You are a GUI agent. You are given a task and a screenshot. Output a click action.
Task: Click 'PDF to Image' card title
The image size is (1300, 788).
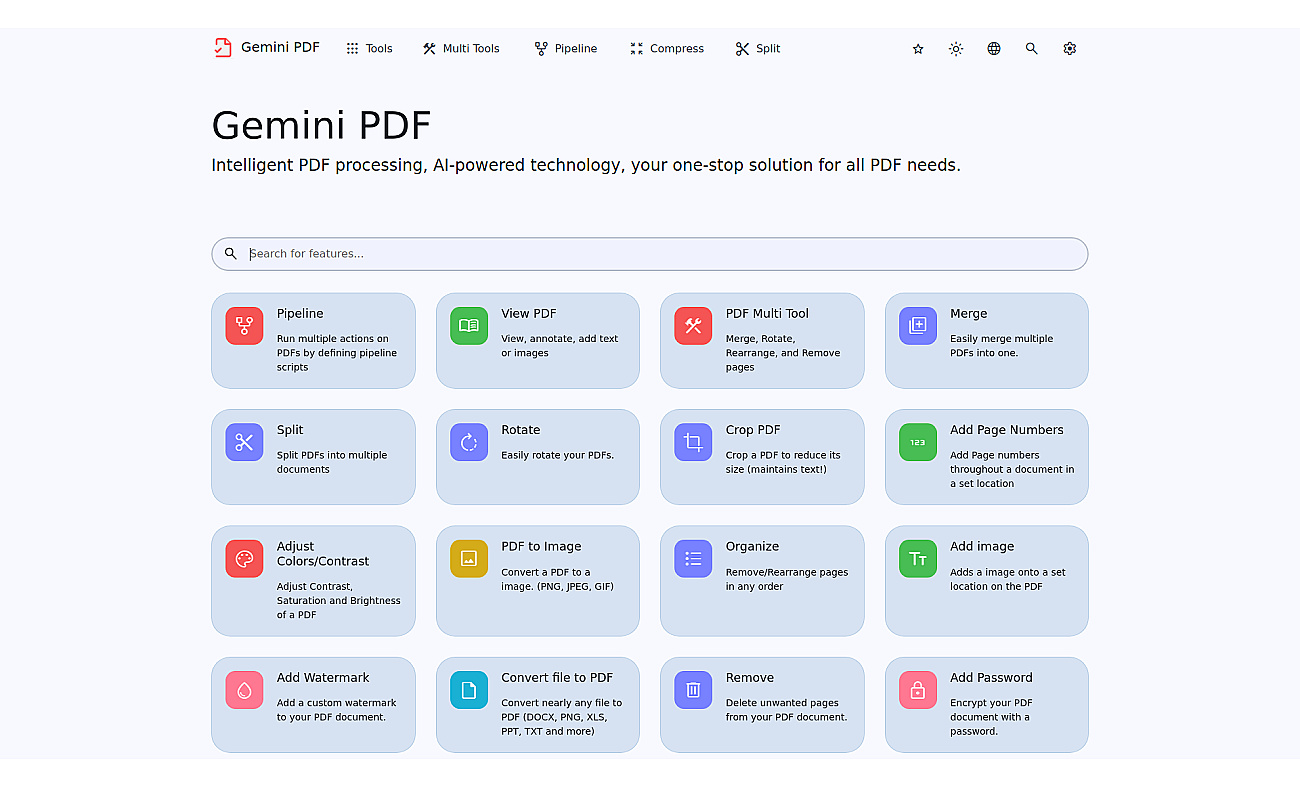(x=541, y=547)
